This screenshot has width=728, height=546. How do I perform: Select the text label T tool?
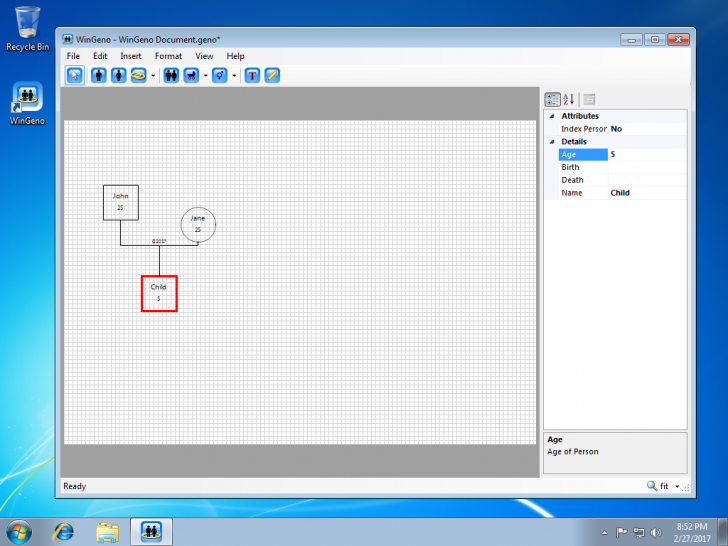[x=252, y=75]
